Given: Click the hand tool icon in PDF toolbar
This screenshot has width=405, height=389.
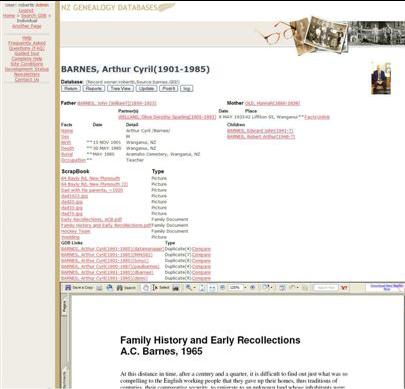Looking at the screenshot, I should tap(146, 288).
